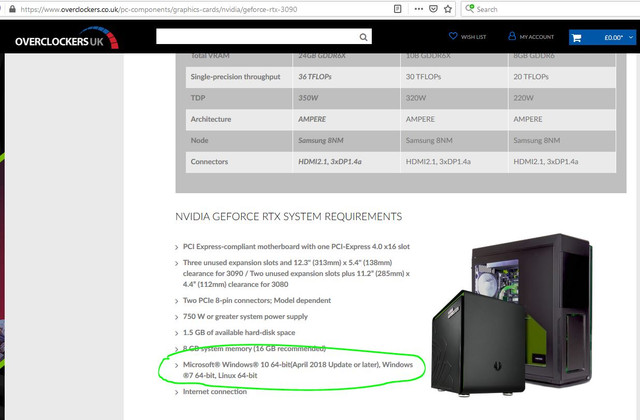Click the 1.5 GB hard-disk space requirement

[x=239, y=332]
